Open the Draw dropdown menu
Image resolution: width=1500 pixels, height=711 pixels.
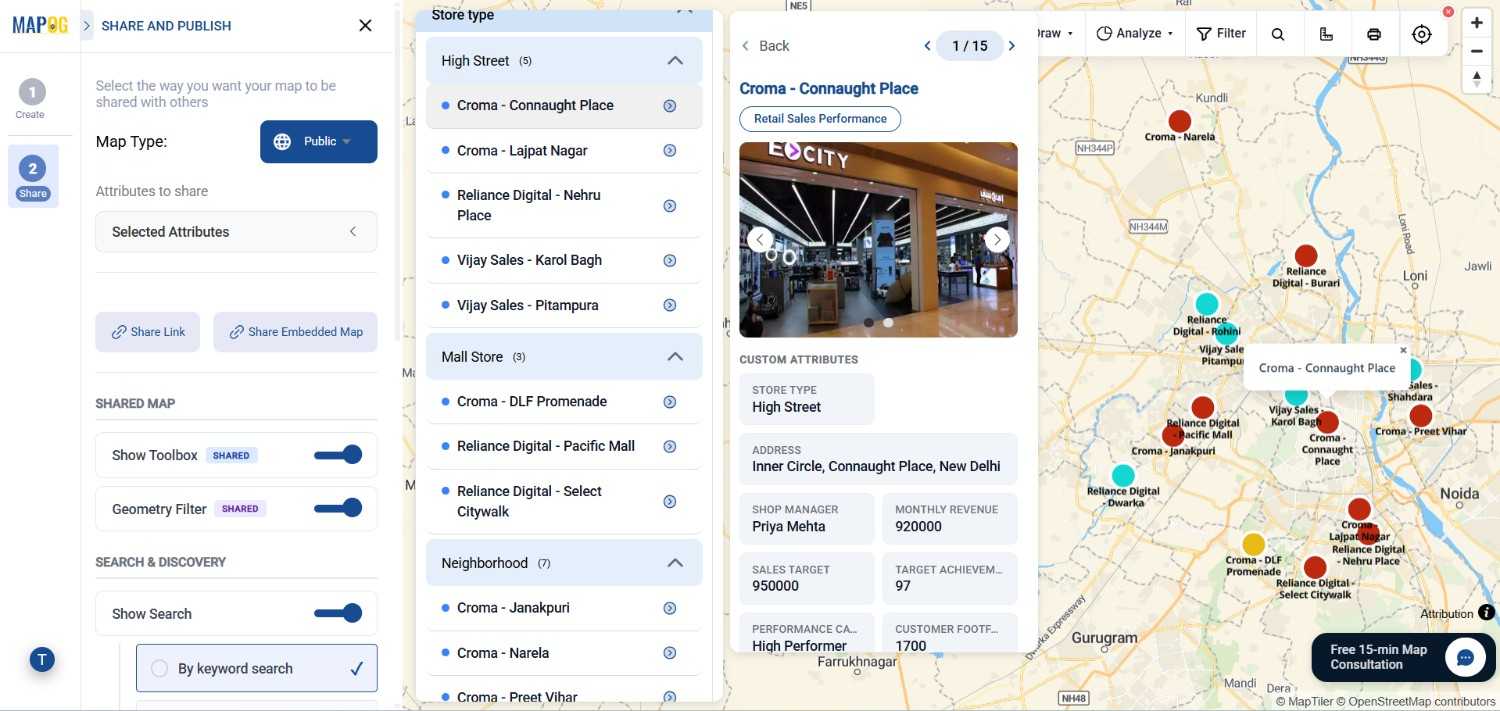click(1055, 33)
